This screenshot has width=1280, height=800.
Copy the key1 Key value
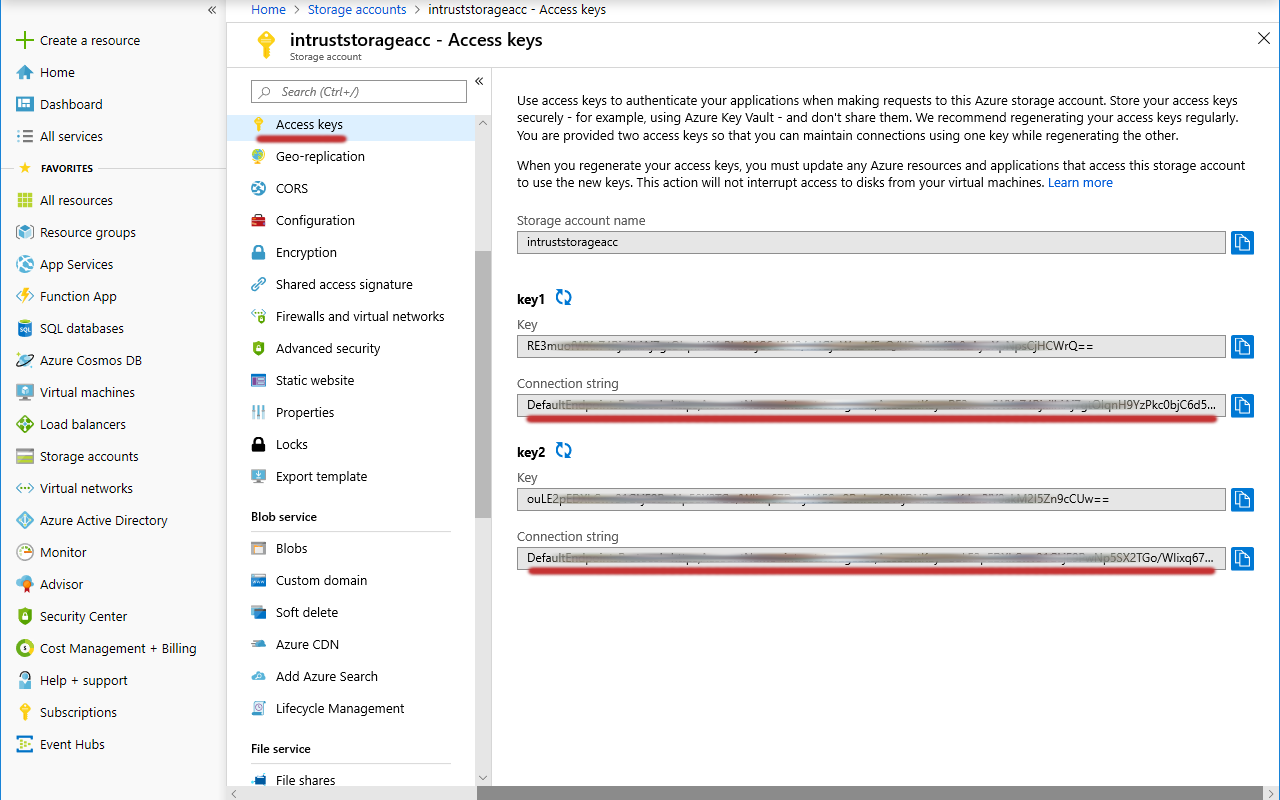pos(1242,346)
